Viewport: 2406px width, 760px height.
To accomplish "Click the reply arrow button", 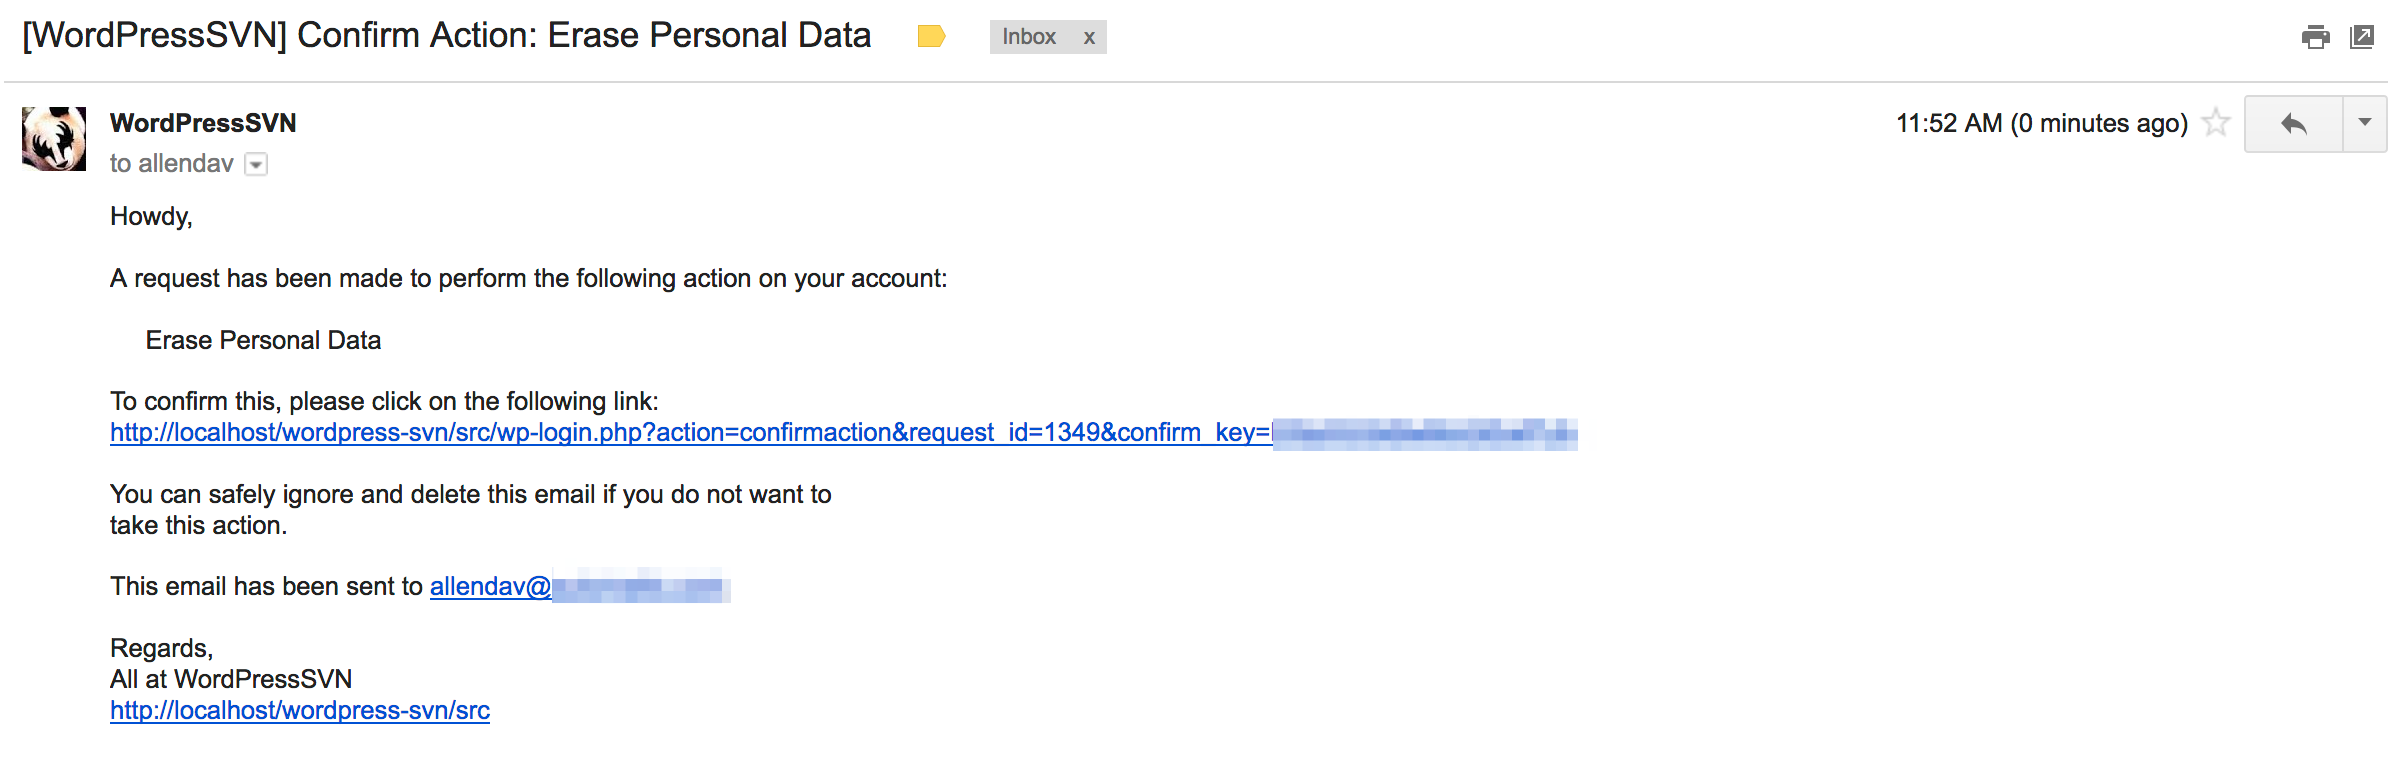I will pyautogui.click(x=2293, y=124).
